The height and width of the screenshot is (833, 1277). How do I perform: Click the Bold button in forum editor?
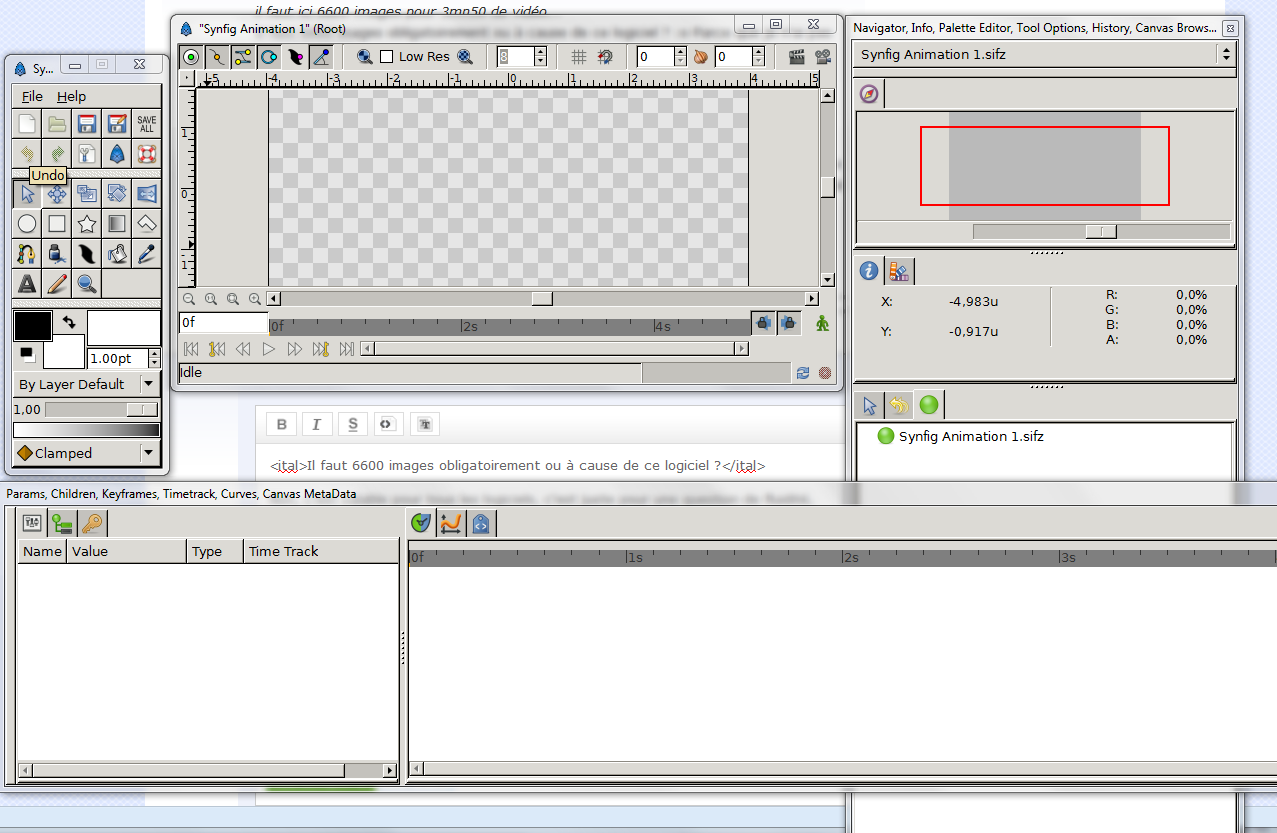pos(282,424)
